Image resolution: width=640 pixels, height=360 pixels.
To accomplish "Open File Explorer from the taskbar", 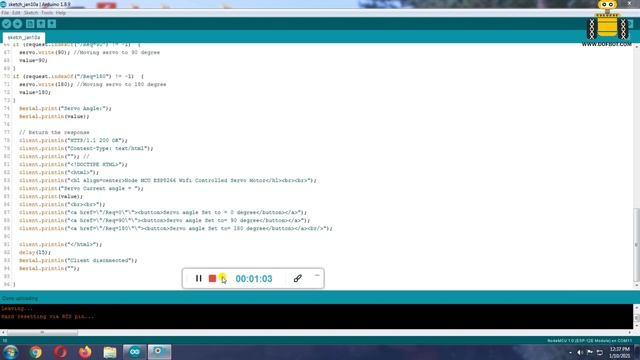I will (x=110, y=352).
